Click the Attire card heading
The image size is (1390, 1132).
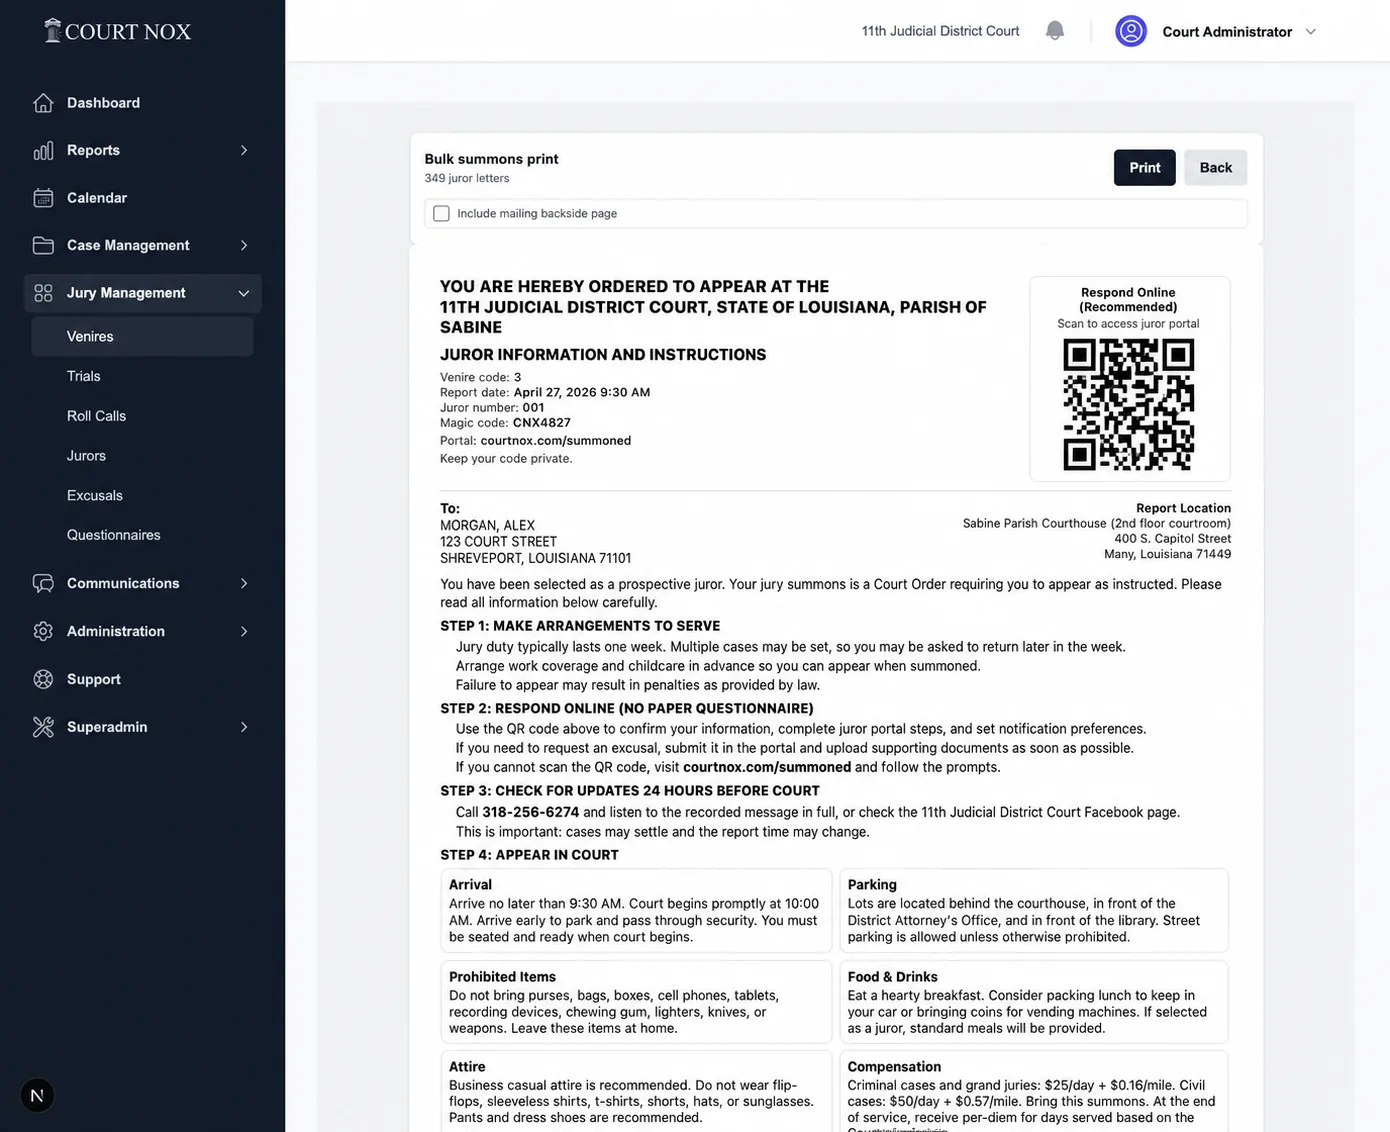(x=467, y=1067)
